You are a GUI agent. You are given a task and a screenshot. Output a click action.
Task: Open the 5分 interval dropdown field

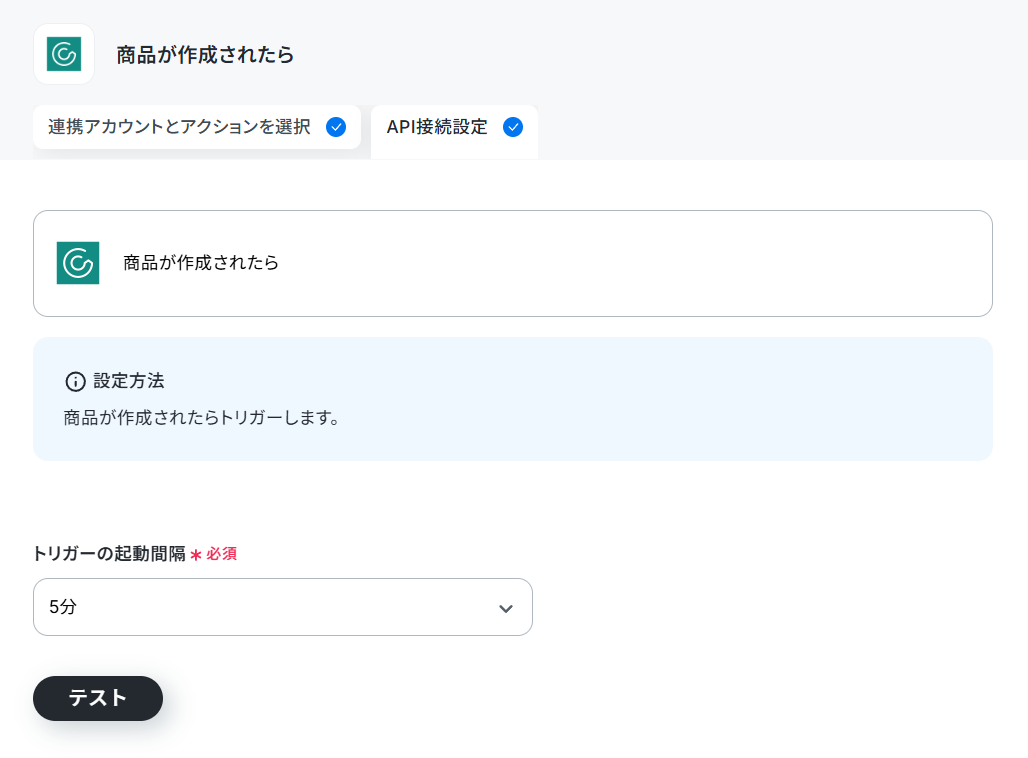[283, 607]
